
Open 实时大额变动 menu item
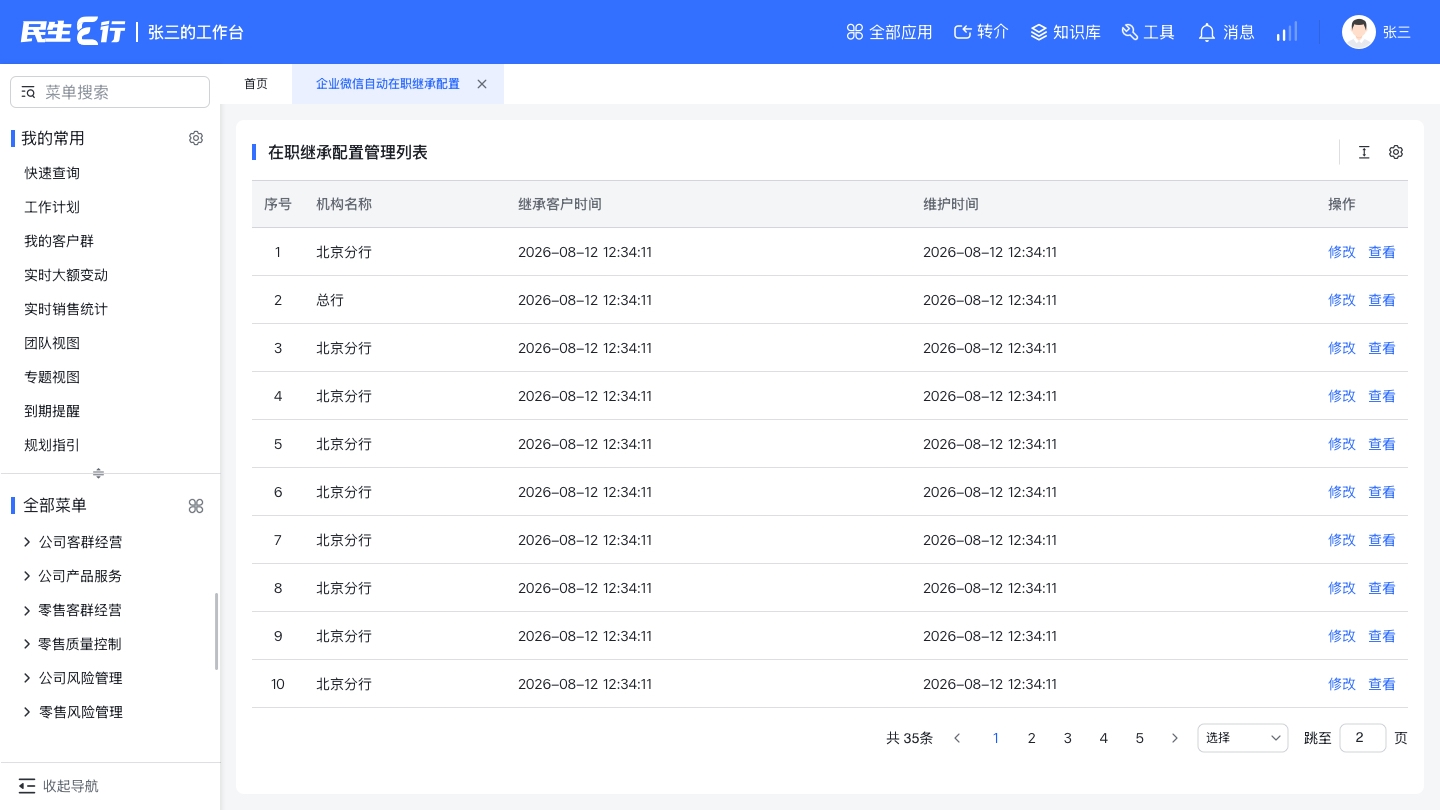pos(66,275)
